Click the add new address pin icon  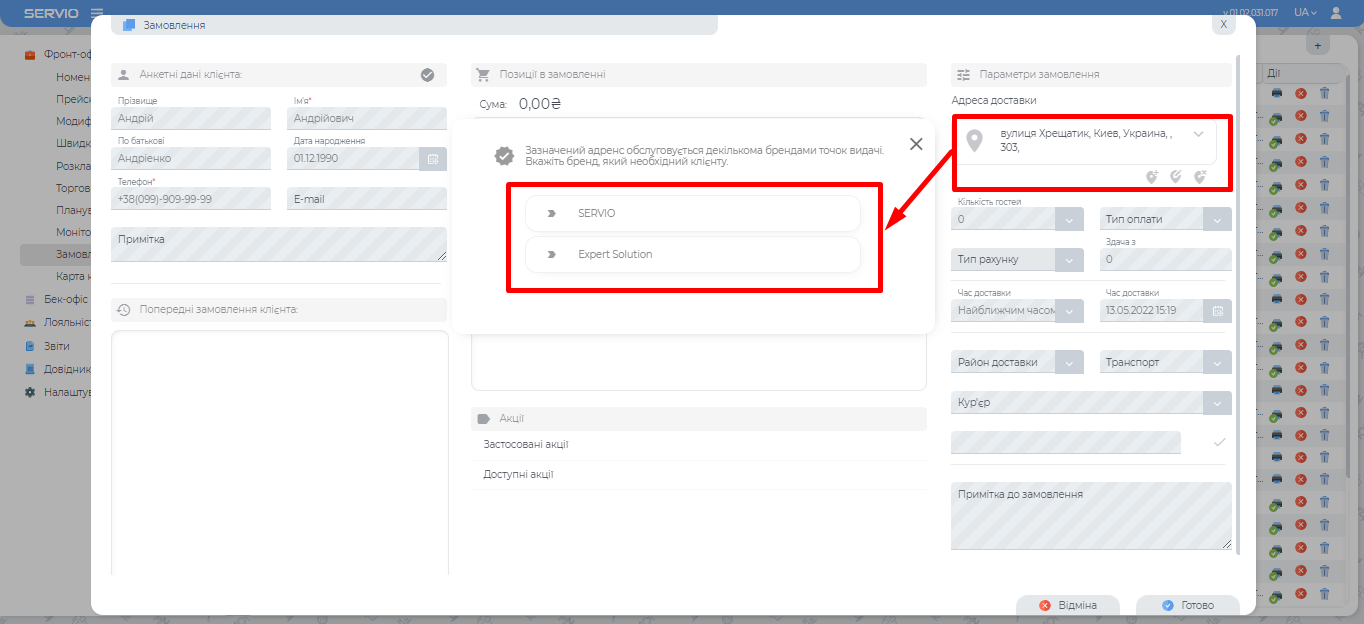[1152, 177]
